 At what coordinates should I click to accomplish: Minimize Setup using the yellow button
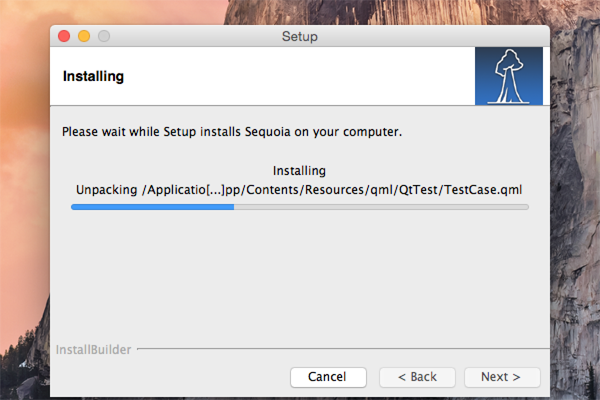[84, 36]
